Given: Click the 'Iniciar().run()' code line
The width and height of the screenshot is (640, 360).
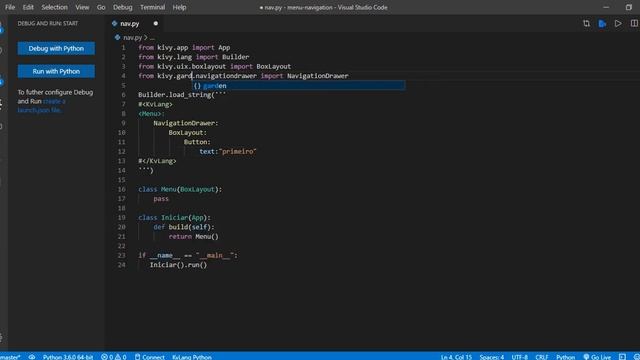Looking at the screenshot, I should pyautogui.click(x=178, y=265).
